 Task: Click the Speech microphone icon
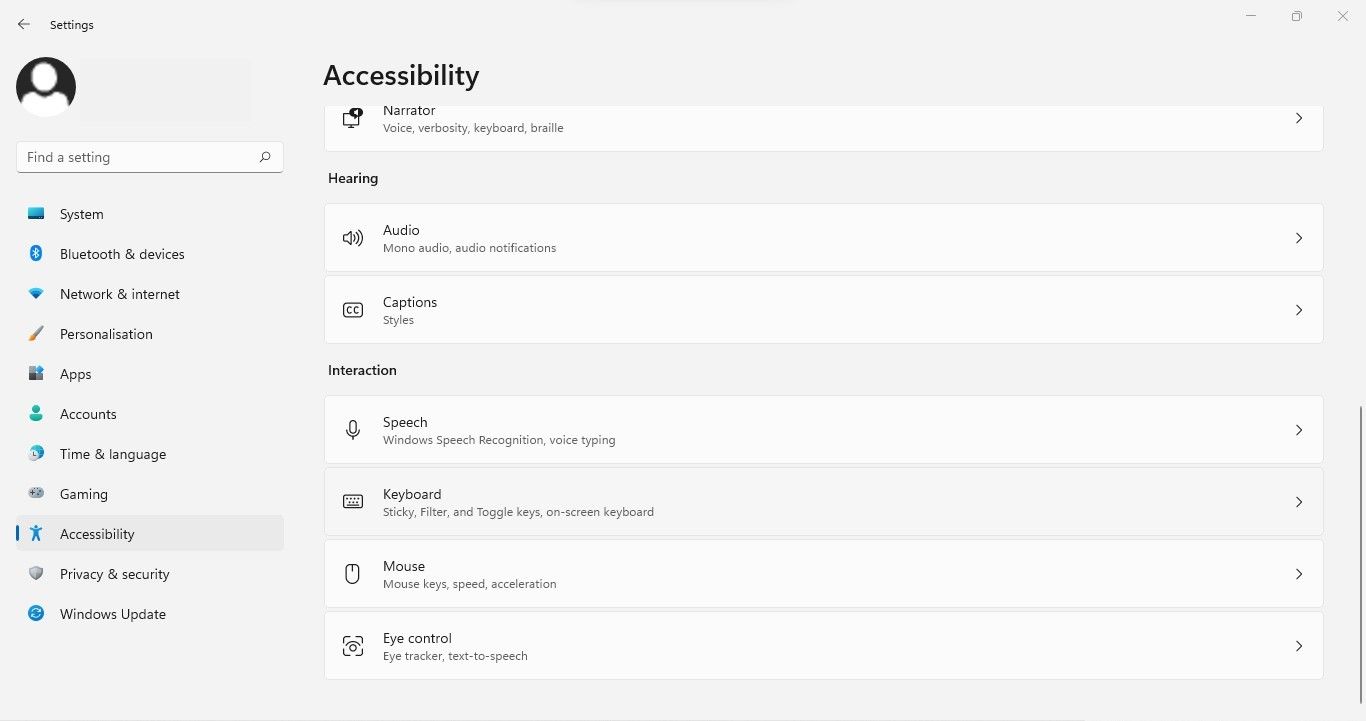(x=352, y=430)
